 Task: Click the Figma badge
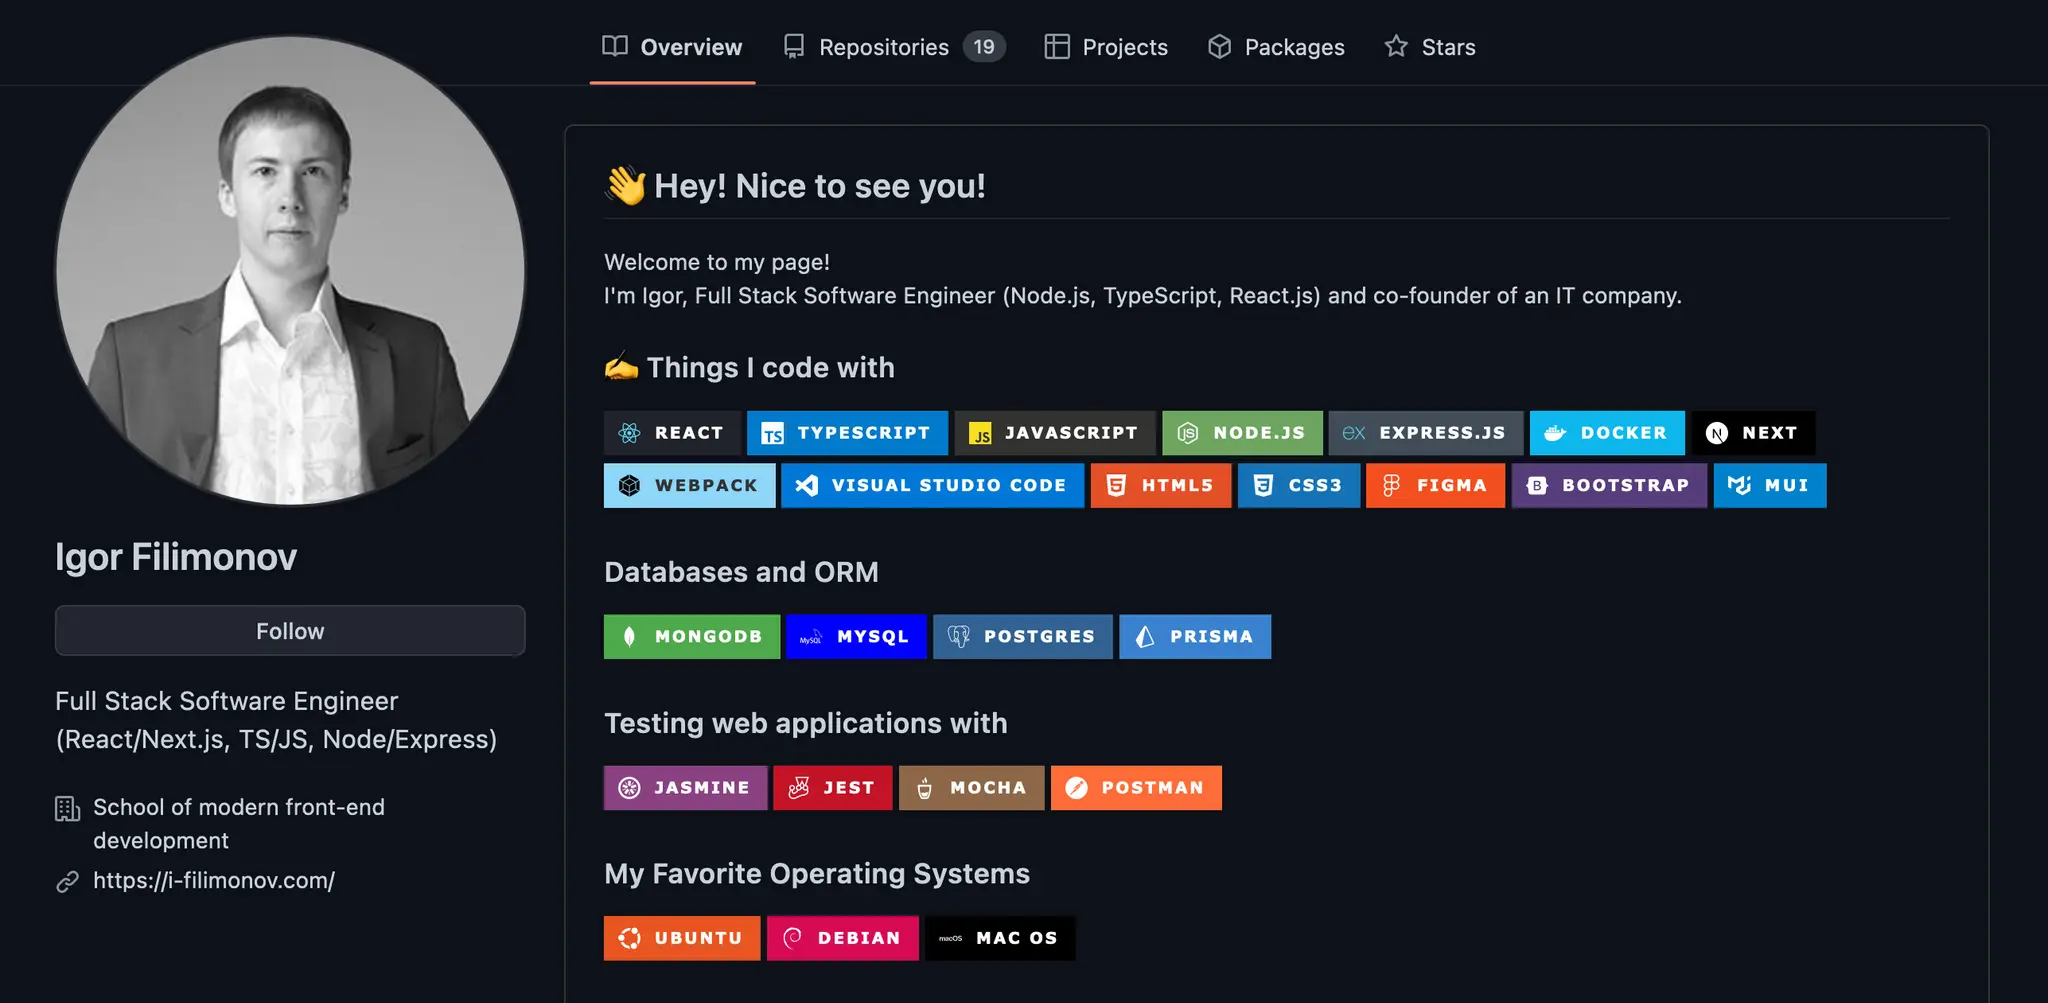click(x=1435, y=485)
